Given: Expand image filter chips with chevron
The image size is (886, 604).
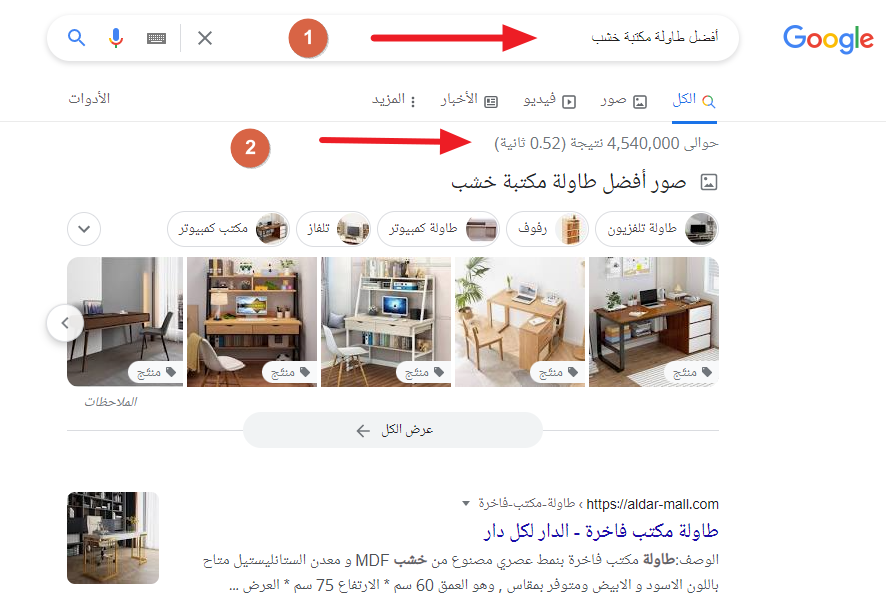Looking at the screenshot, I should [84, 229].
